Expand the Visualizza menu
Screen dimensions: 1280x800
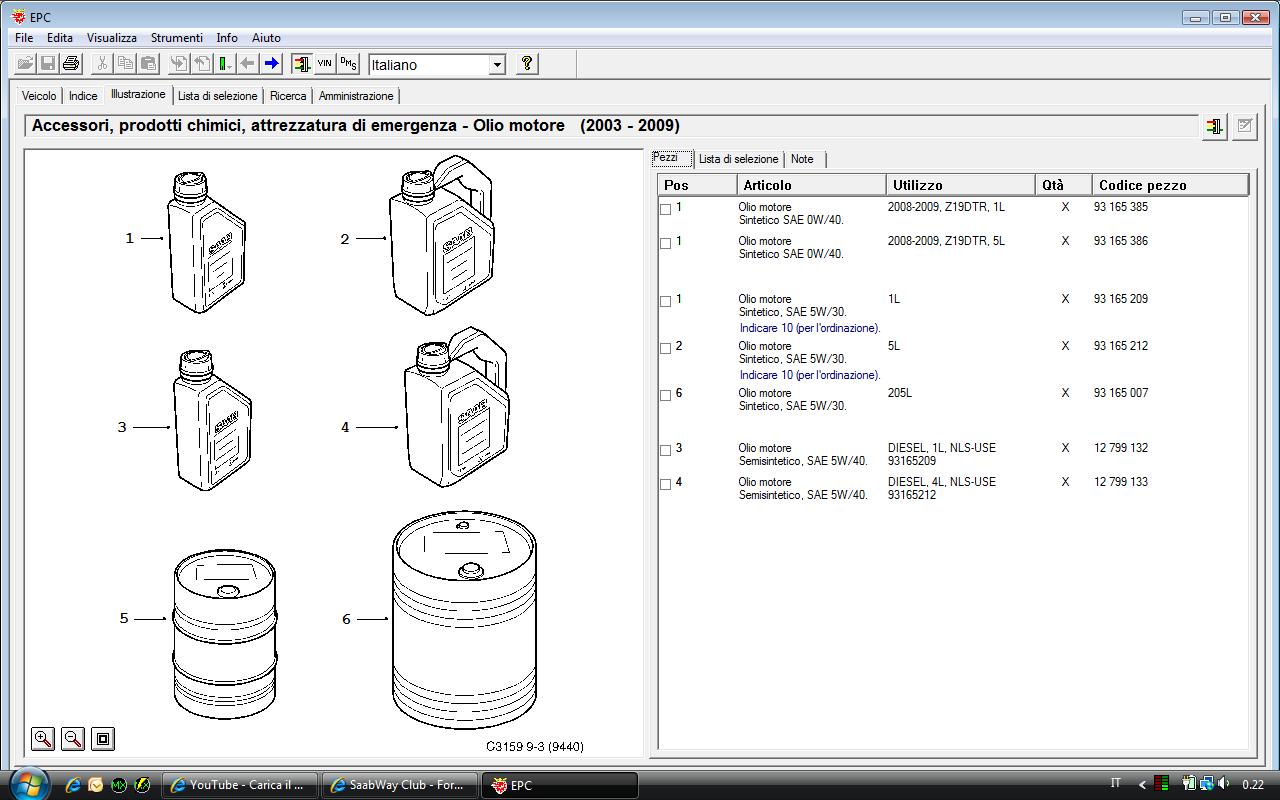point(111,38)
